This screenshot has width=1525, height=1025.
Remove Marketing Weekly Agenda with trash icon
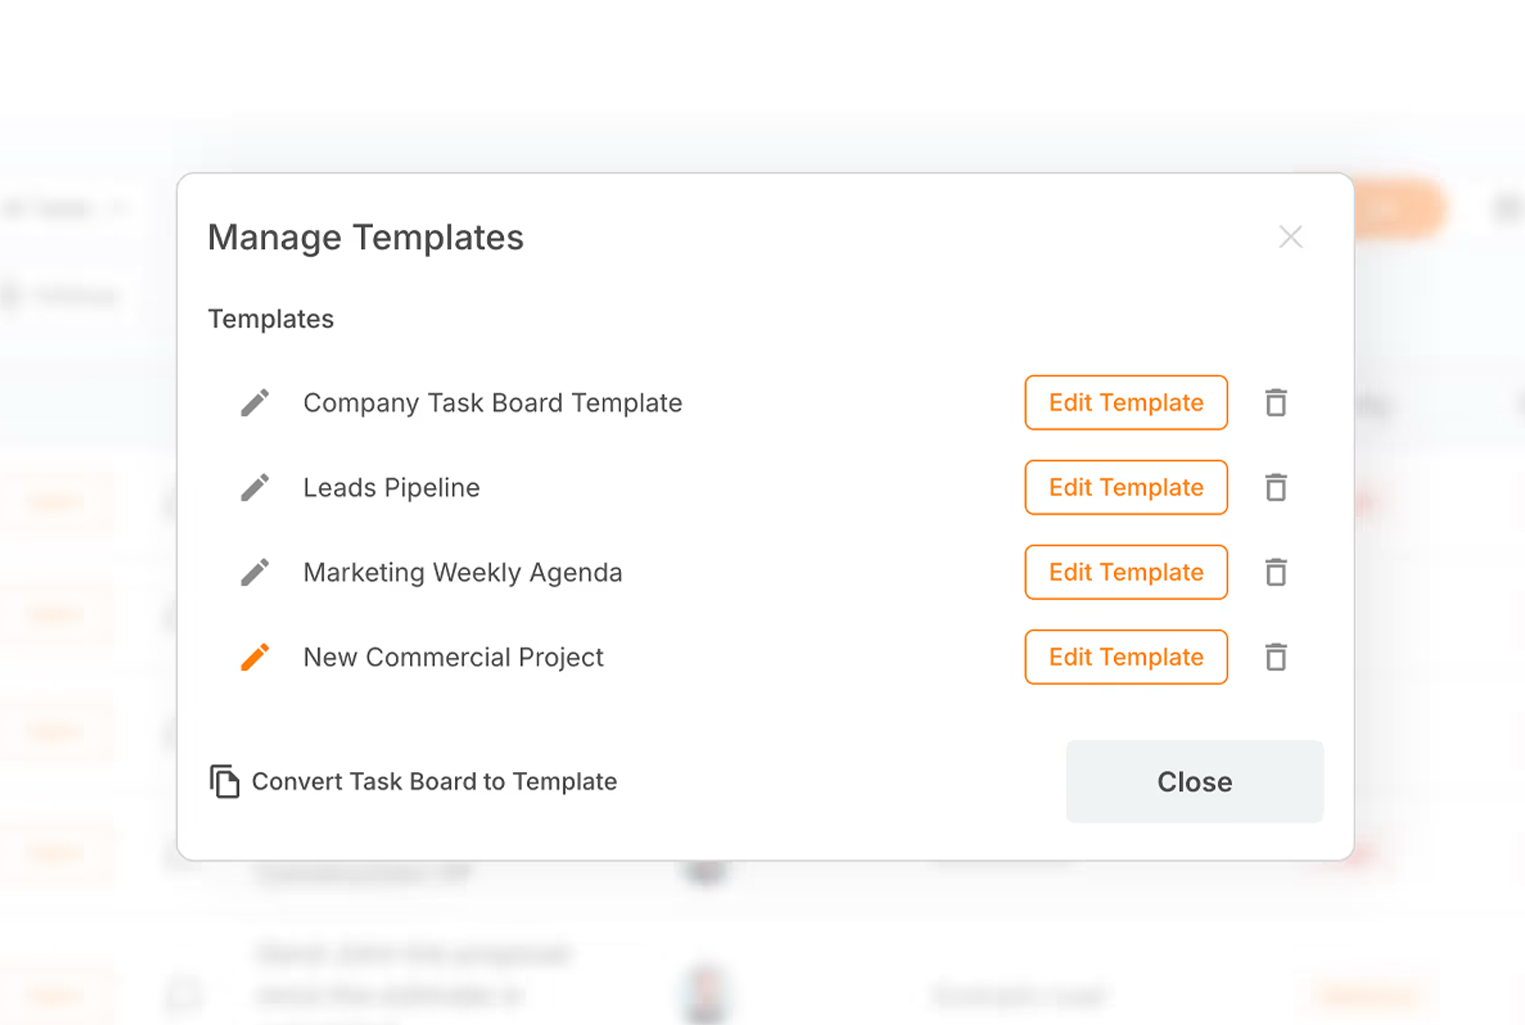tap(1276, 573)
